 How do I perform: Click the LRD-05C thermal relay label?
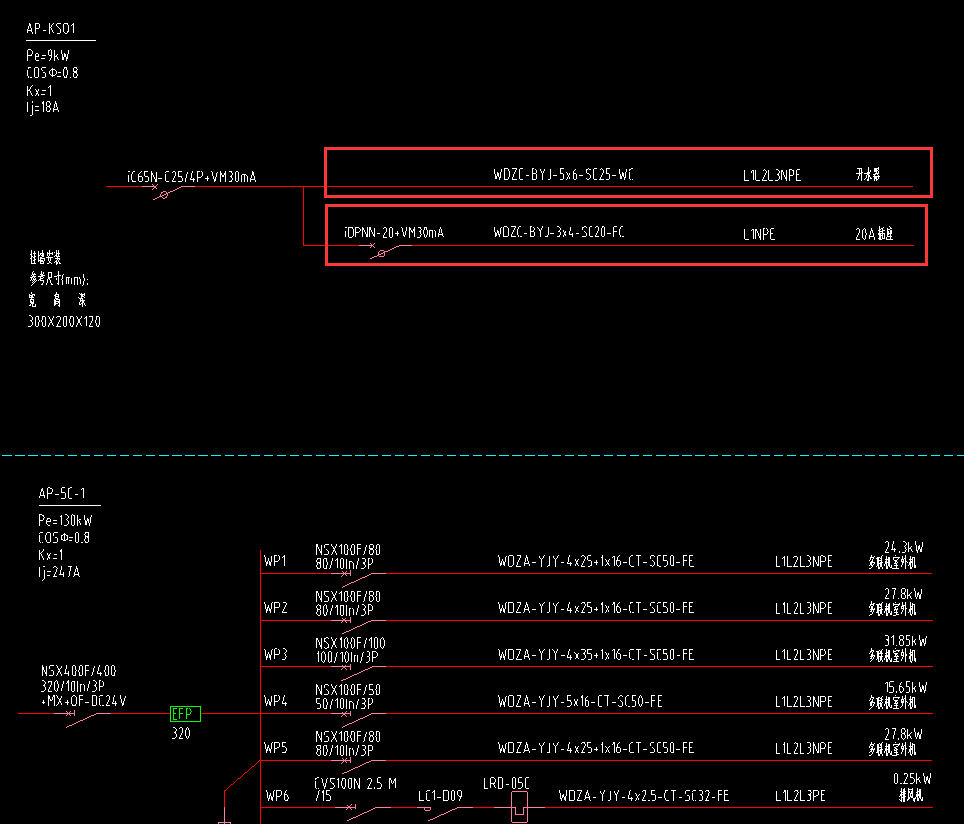[506, 783]
